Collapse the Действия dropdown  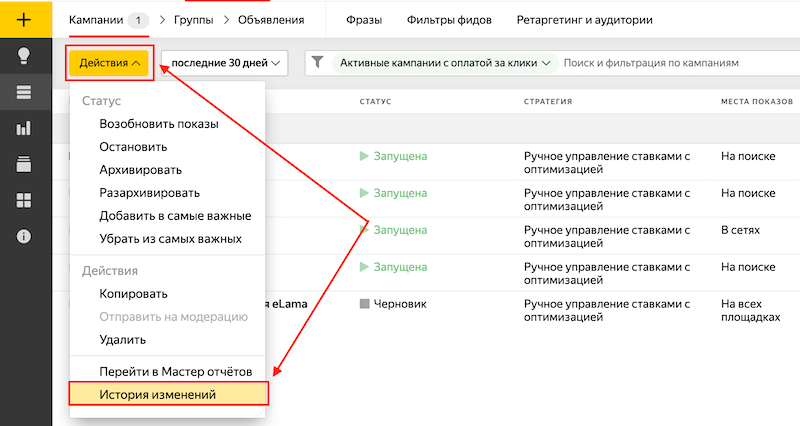pos(110,63)
